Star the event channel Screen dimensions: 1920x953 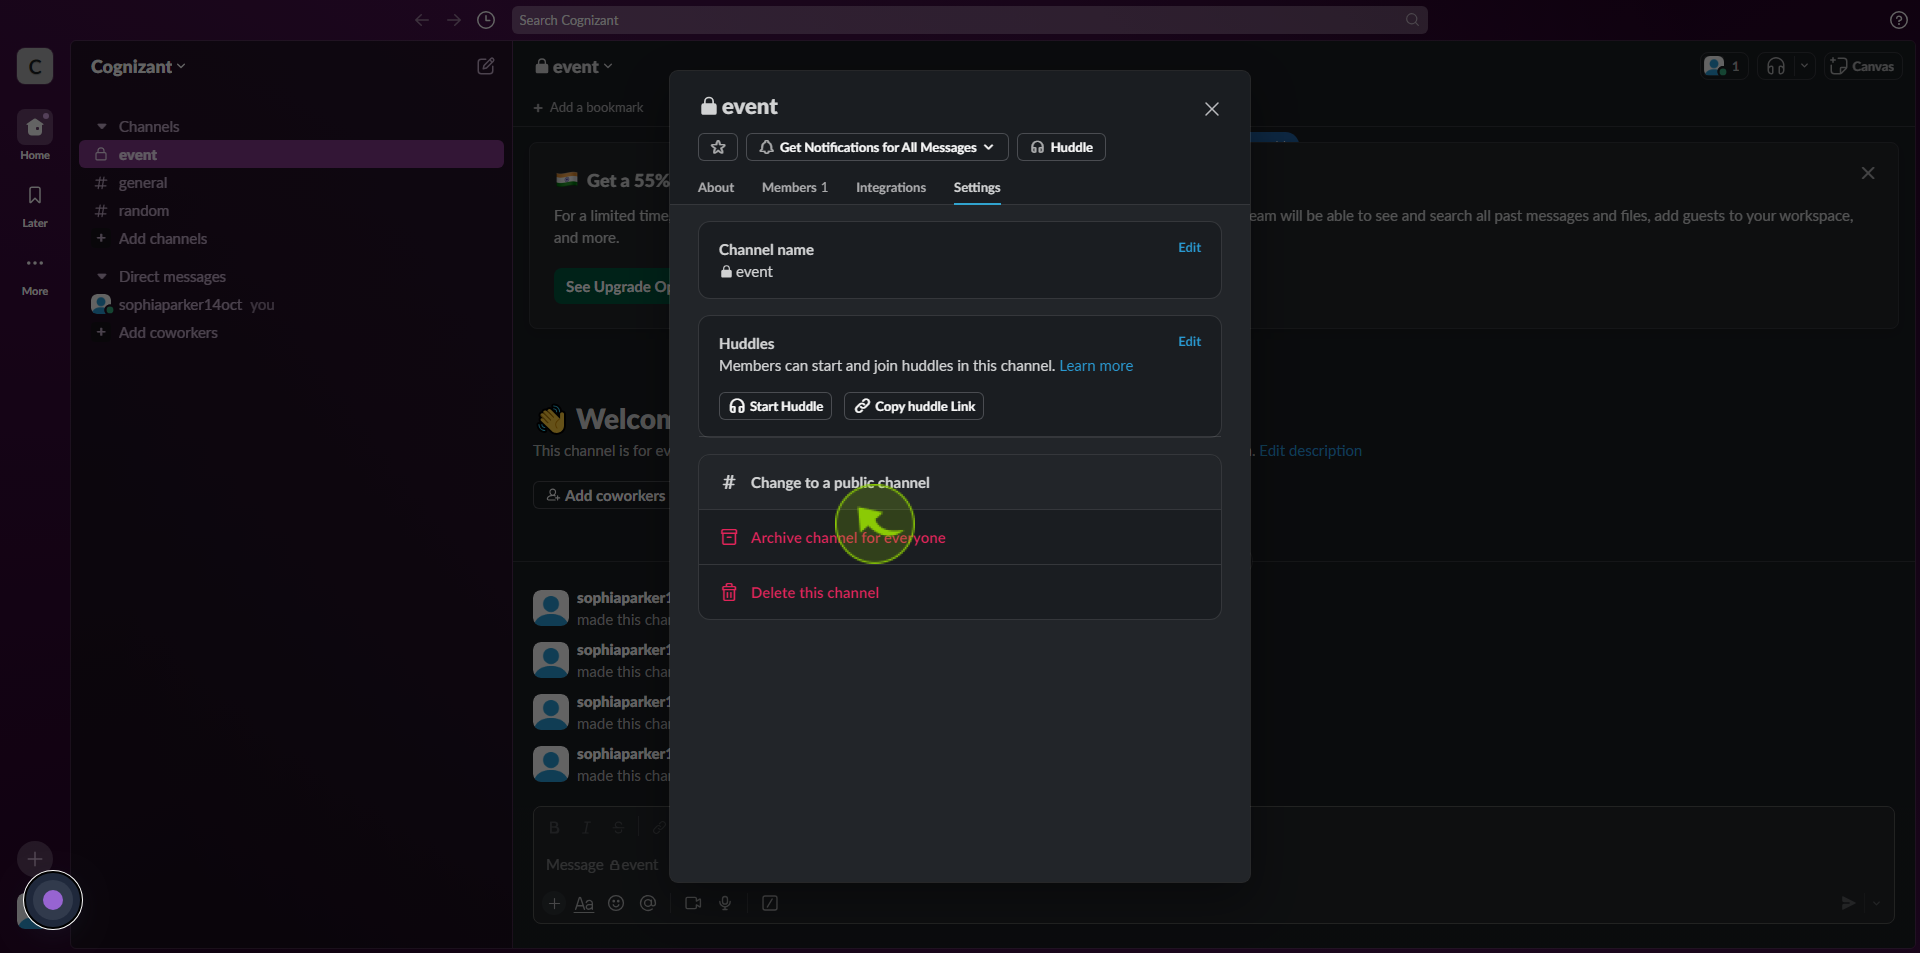pos(718,147)
